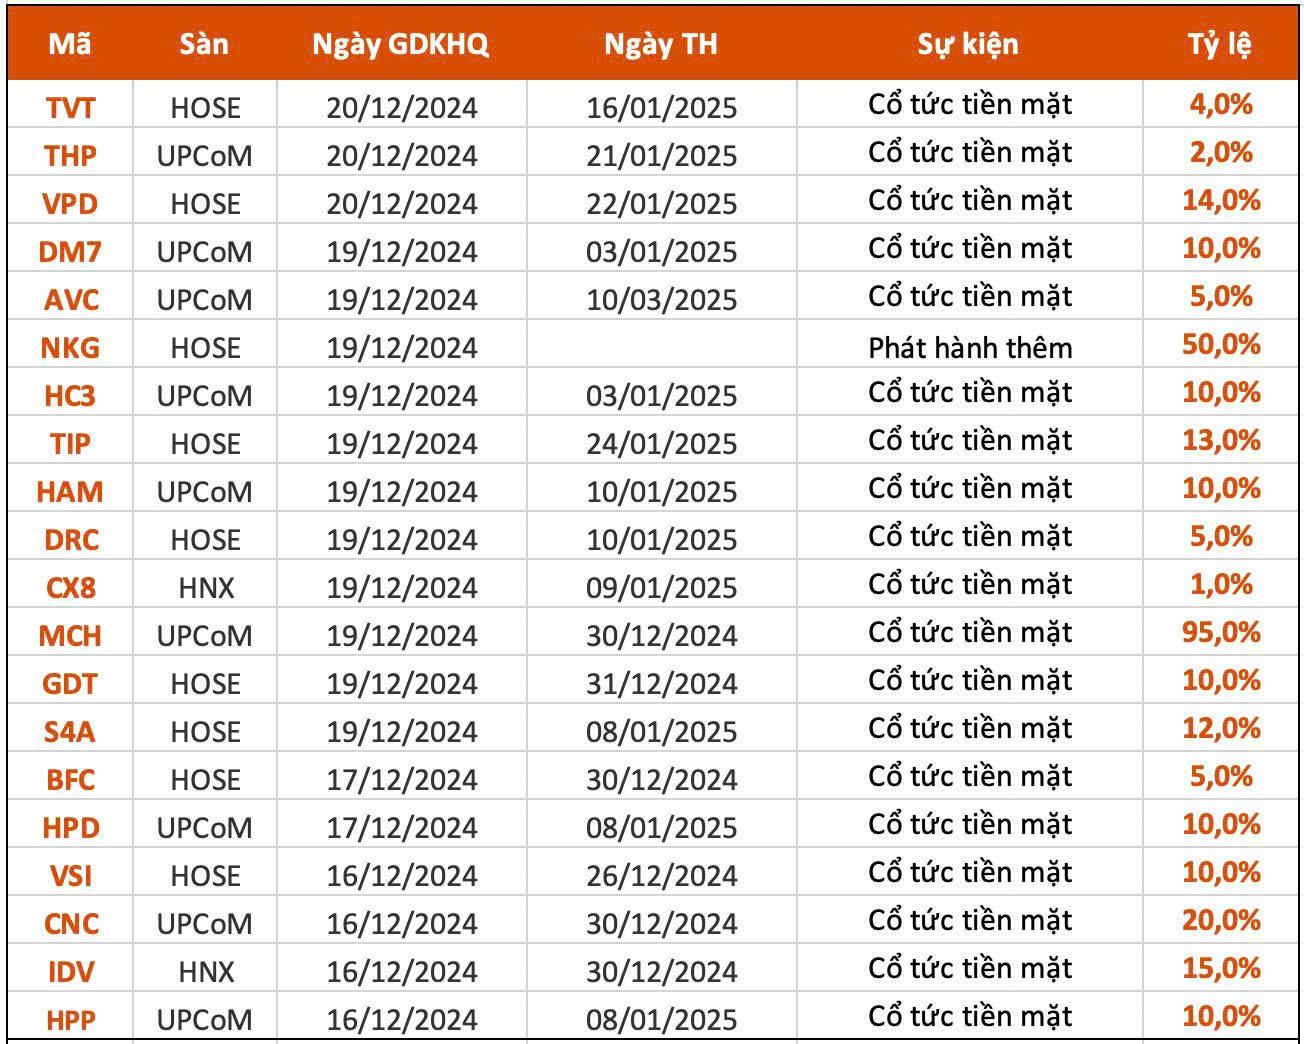This screenshot has height=1044, width=1304.
Task: Select the Sự kiện column header
Action: click(968, 44)
